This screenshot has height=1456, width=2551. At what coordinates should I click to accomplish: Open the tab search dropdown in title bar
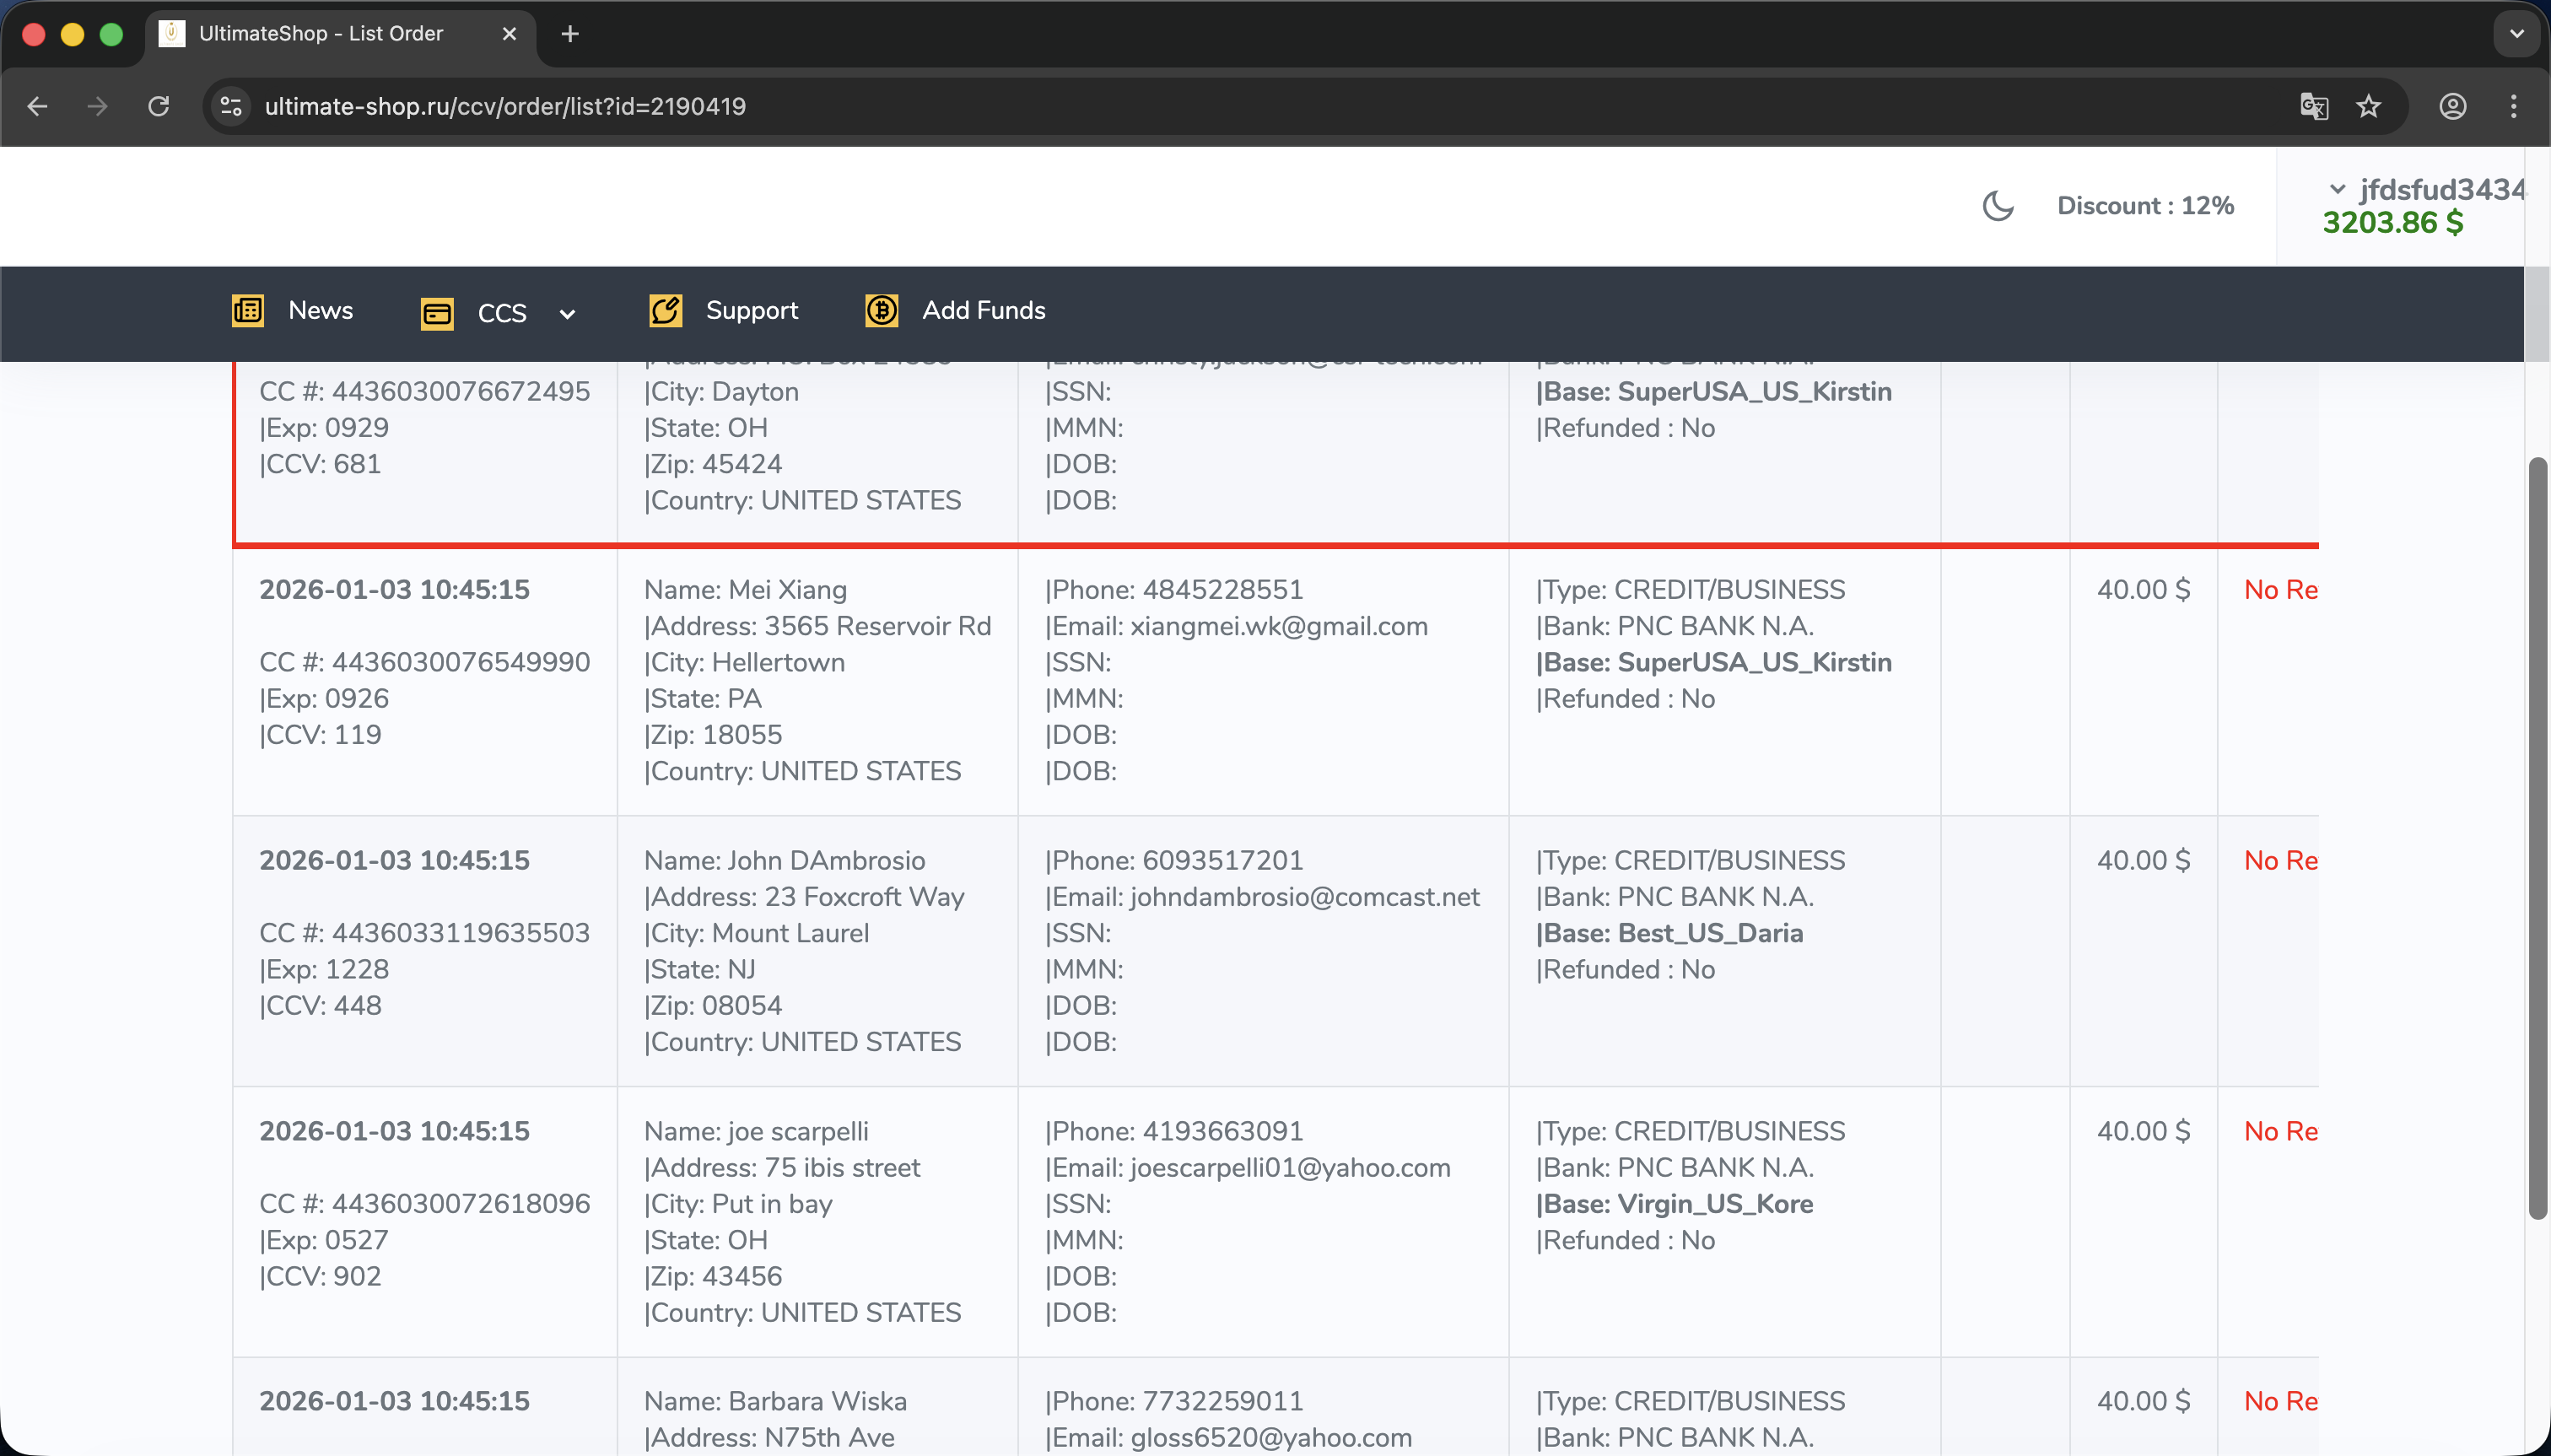[x=2516, y=34]
